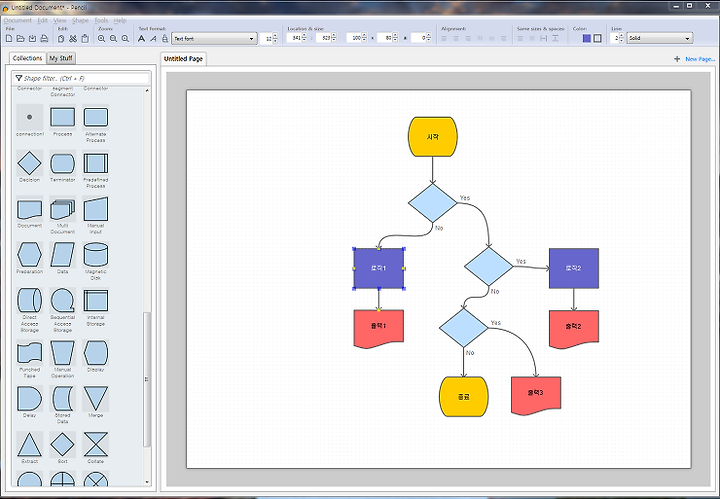This screenshot has height=499, width=720.
Task: Increase the rotation angle stepper
Action: click(428, 35)
